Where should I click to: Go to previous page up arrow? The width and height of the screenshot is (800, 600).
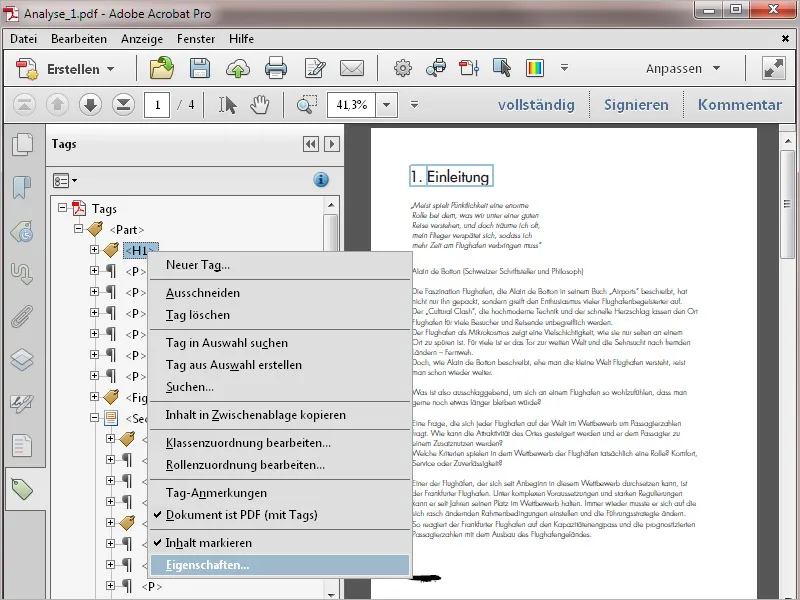[x=57, y=105]
